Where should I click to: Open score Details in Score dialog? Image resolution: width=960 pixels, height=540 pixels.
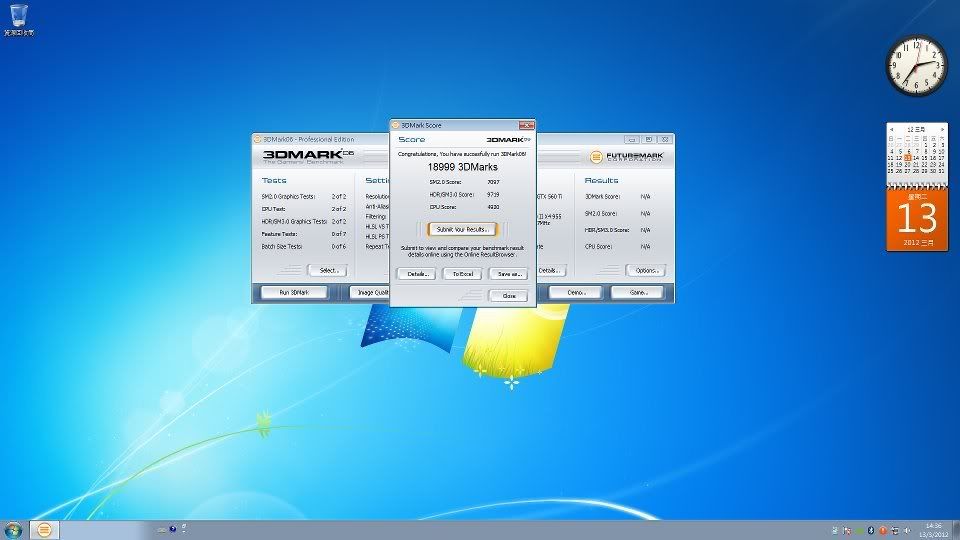point(416,274)
